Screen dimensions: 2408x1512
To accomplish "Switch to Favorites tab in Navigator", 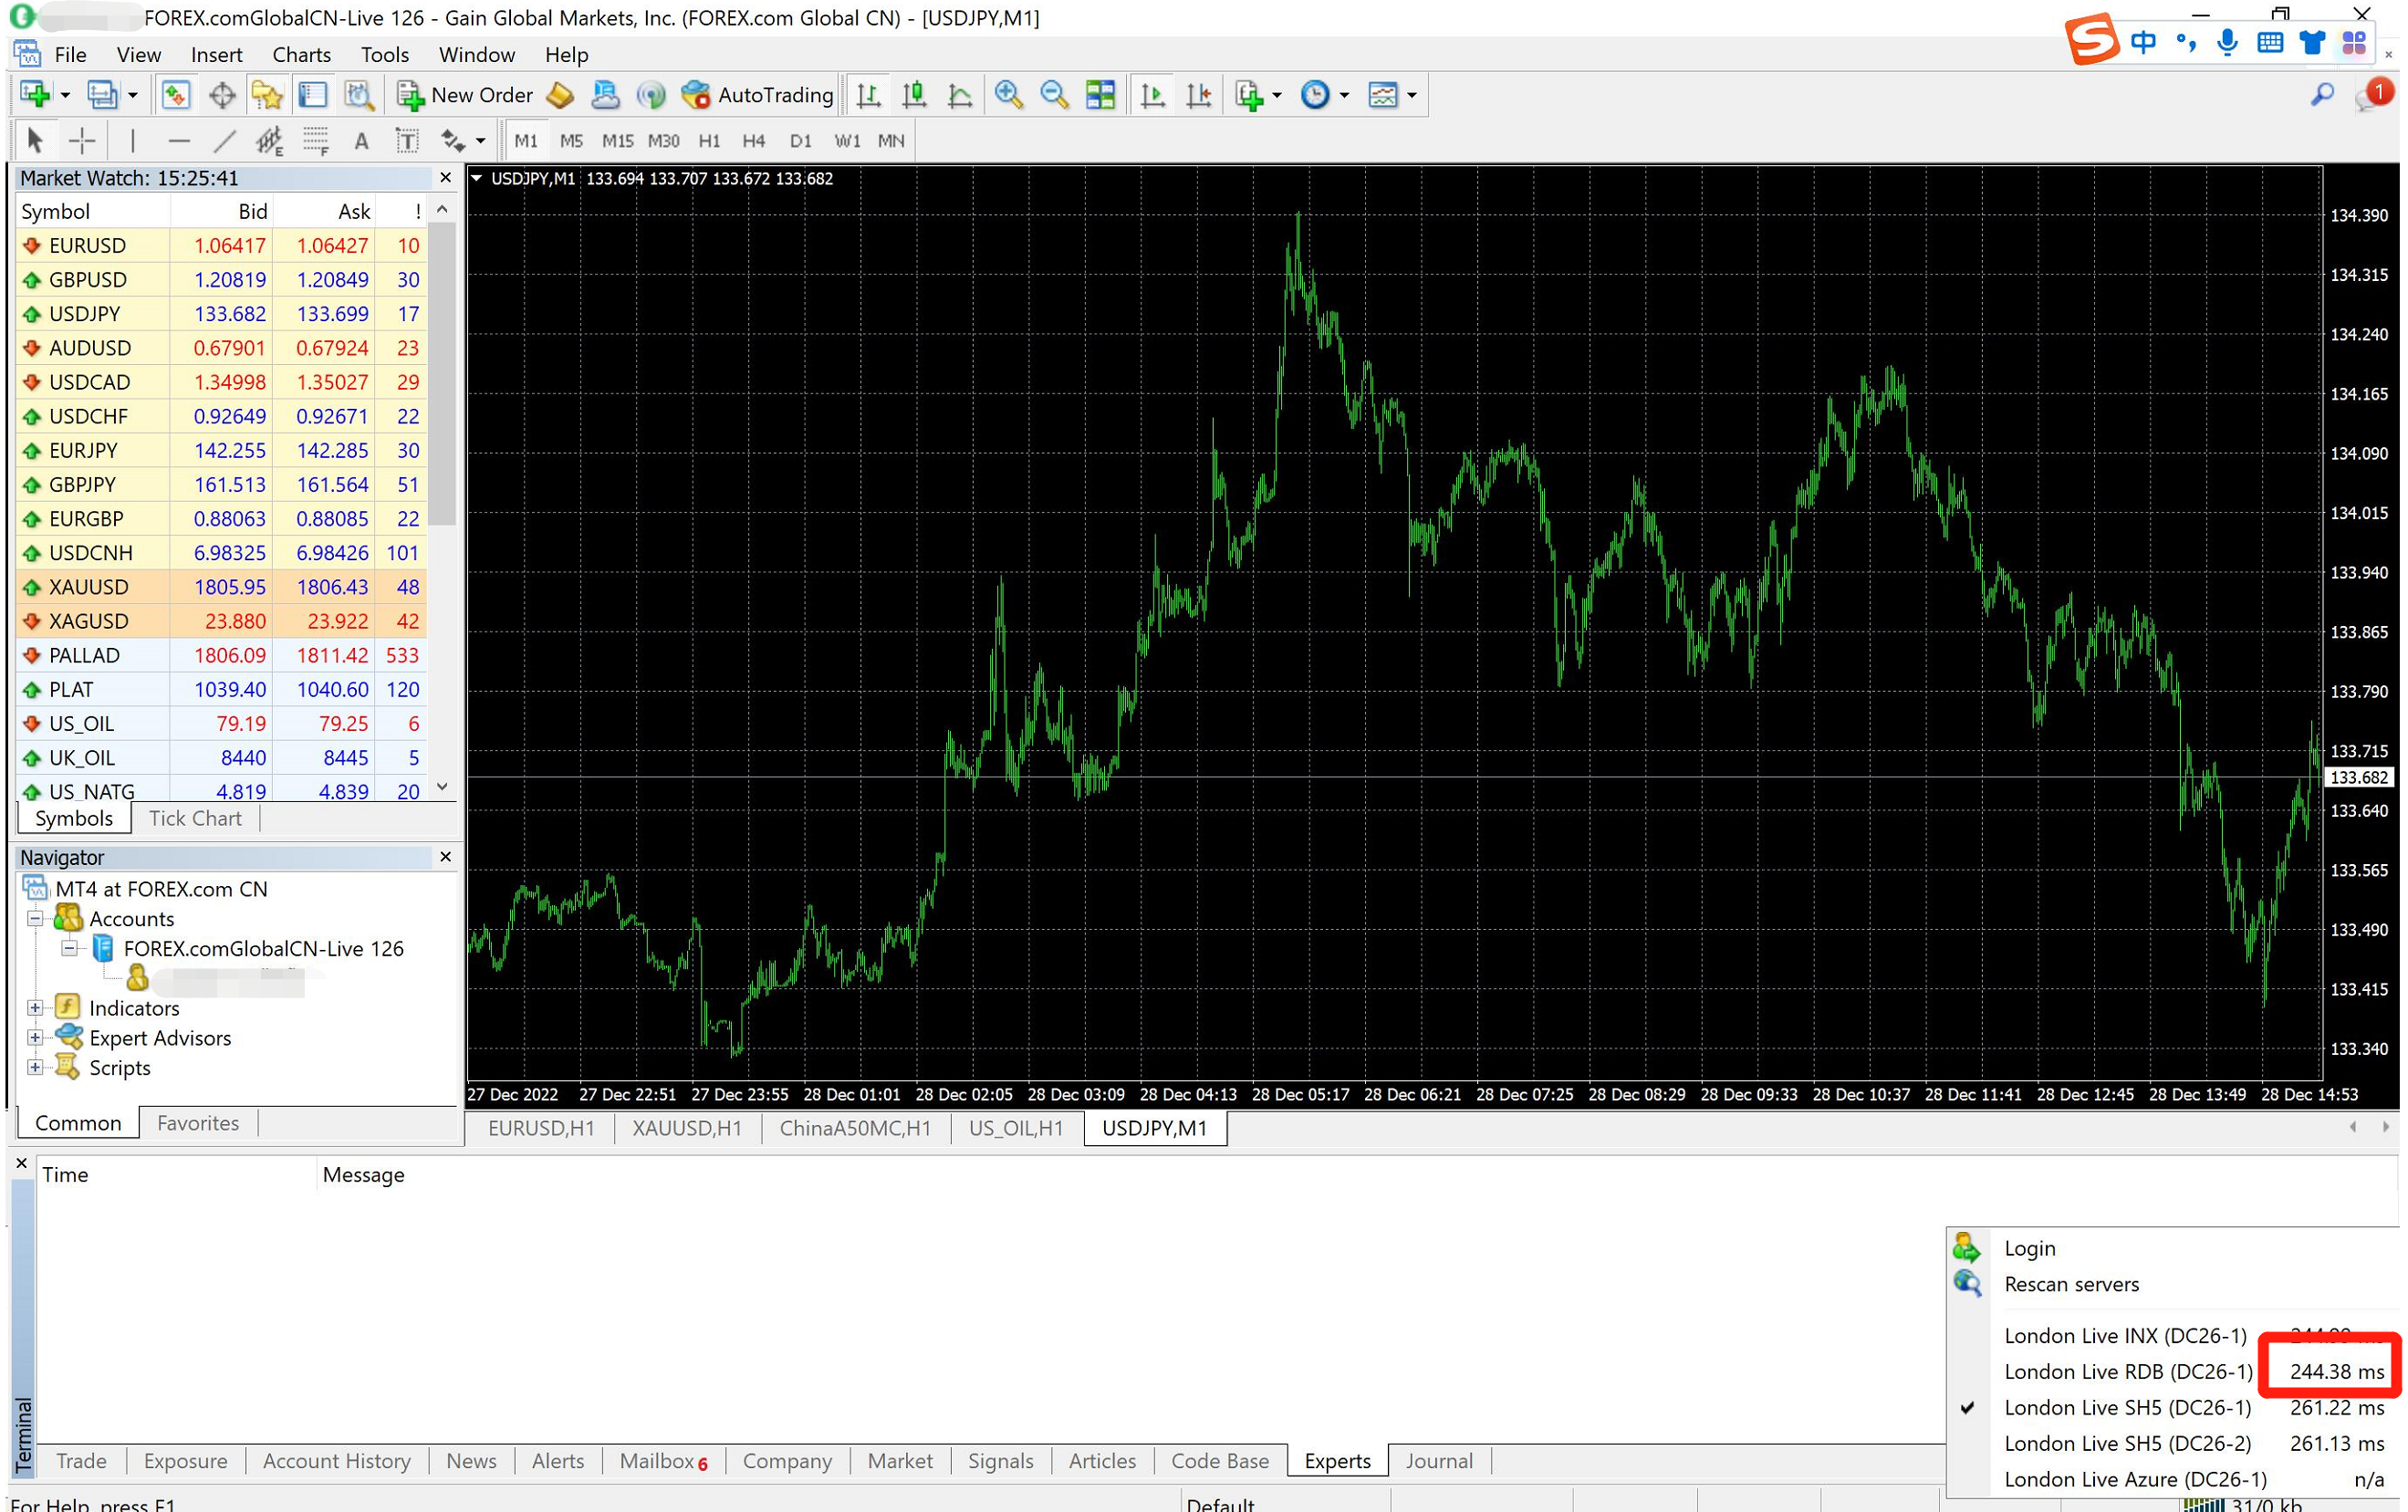I will 198,1123.
